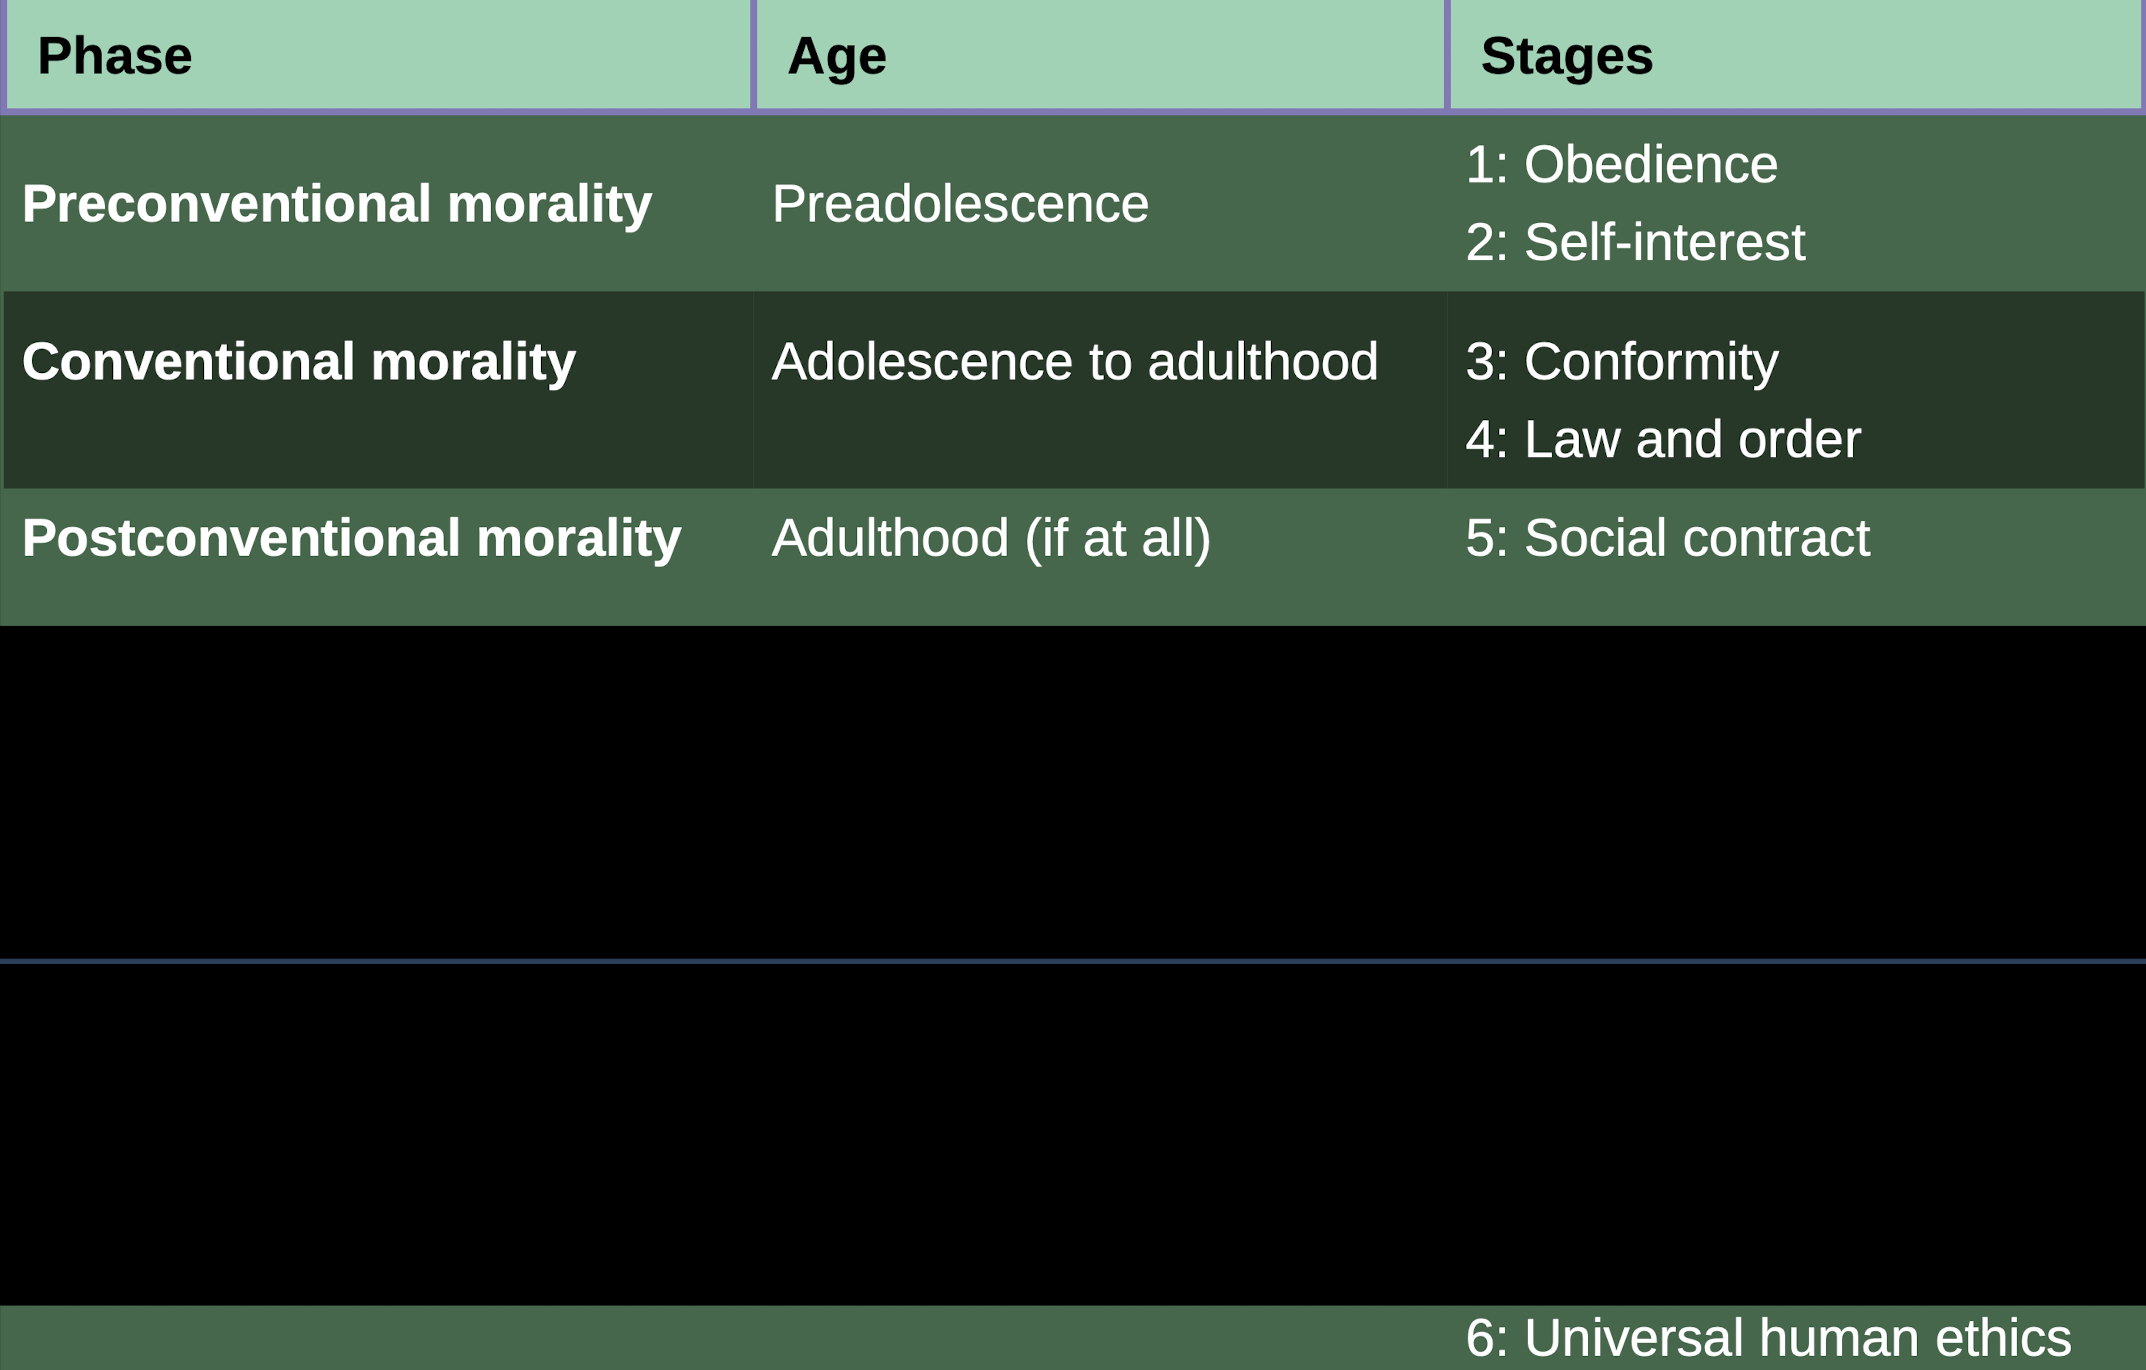Click the Preadolescence age cell
Viewport: 2146px width, 1370px height.
960,204
